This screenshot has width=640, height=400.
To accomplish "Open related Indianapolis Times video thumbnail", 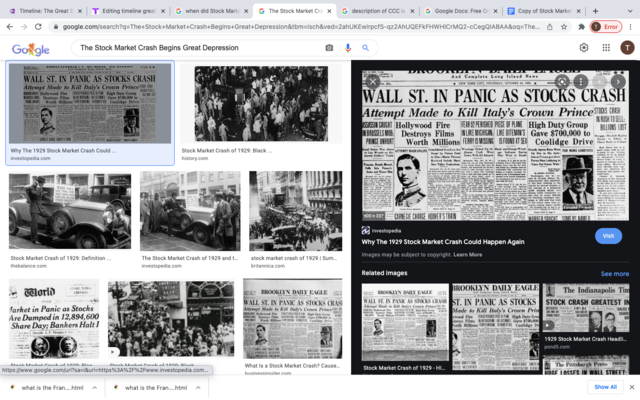I will click(x=586, y=308).
